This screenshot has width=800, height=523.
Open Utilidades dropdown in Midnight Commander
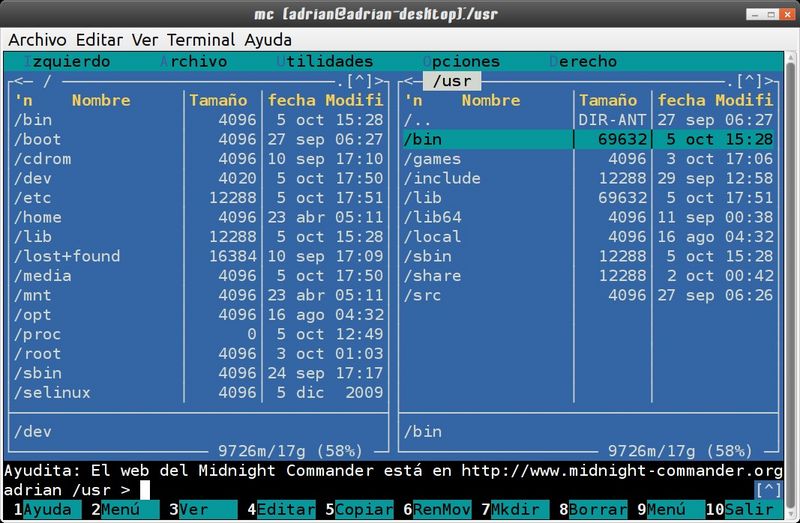(x=324, y=62)
